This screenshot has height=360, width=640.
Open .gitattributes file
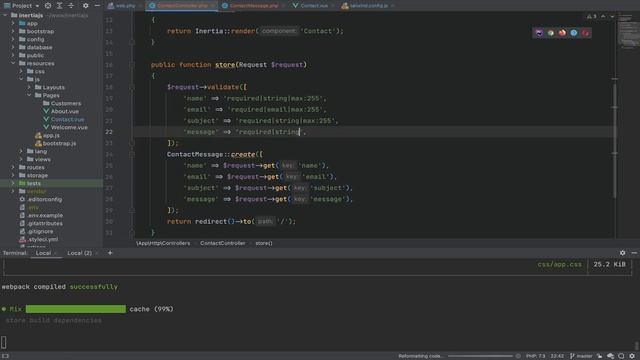tap(41, 224)
